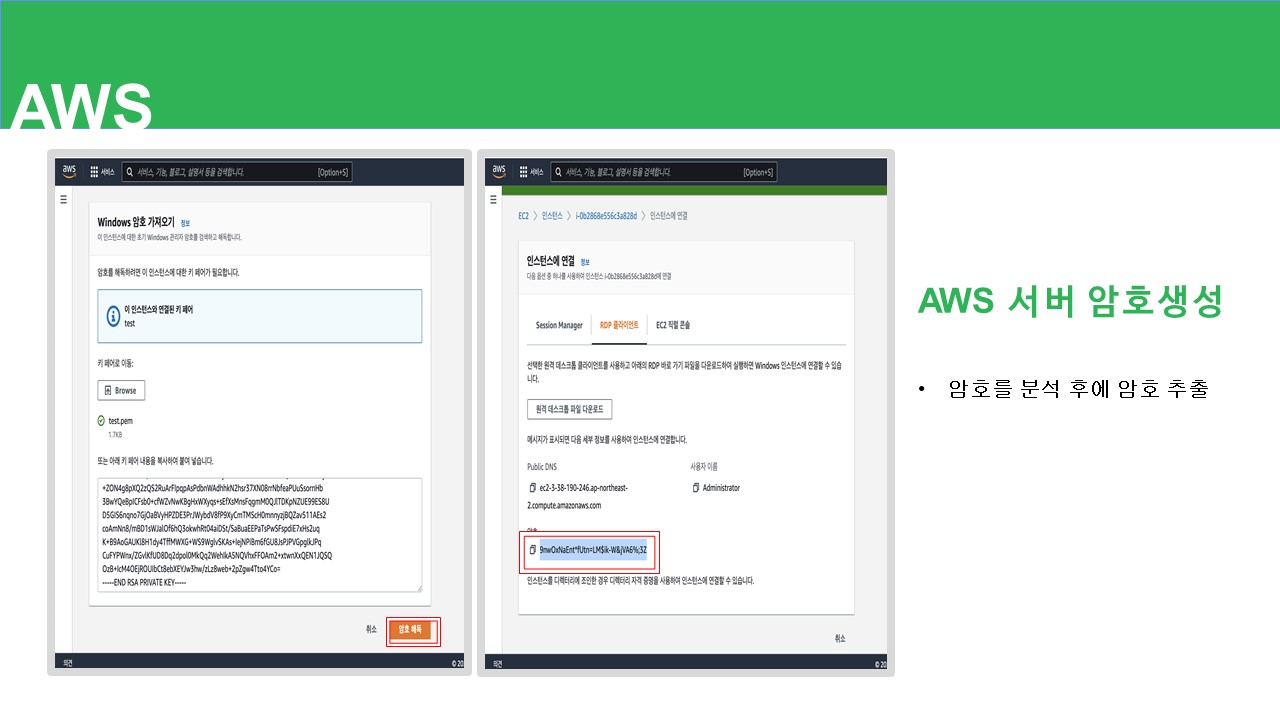Image resolution: width=1280 pixels, height=720 pixels.
Task: Click the 'Administrator' user name value
Action: click(721, 488)
